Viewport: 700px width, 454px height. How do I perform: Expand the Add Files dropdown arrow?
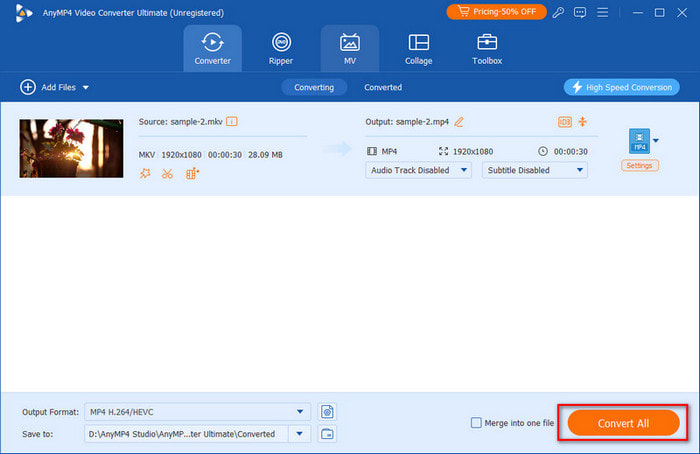click(x=86, y=87)
